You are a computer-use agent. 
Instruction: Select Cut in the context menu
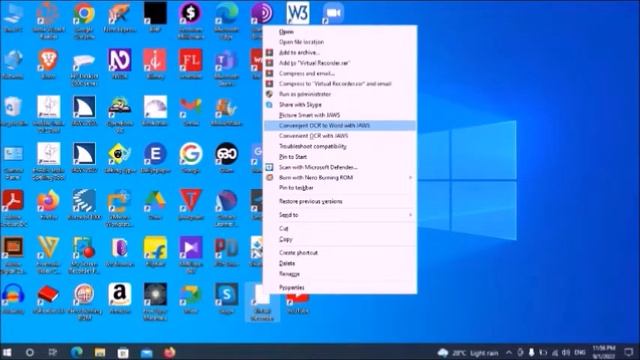pos(340,228)
